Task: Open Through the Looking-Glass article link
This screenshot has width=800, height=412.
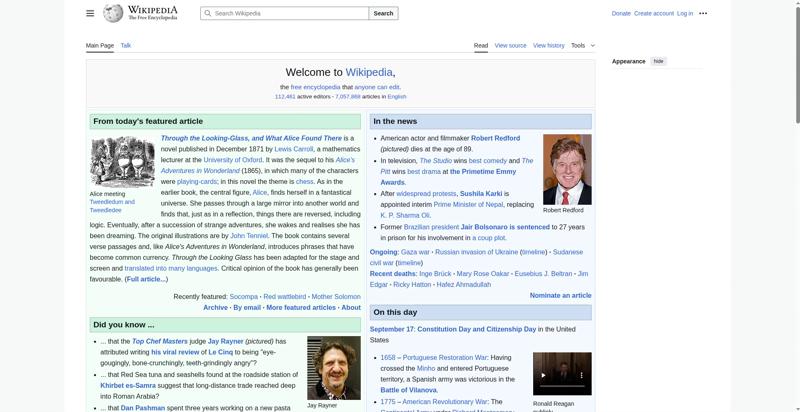Action: (x=251, y=138)
